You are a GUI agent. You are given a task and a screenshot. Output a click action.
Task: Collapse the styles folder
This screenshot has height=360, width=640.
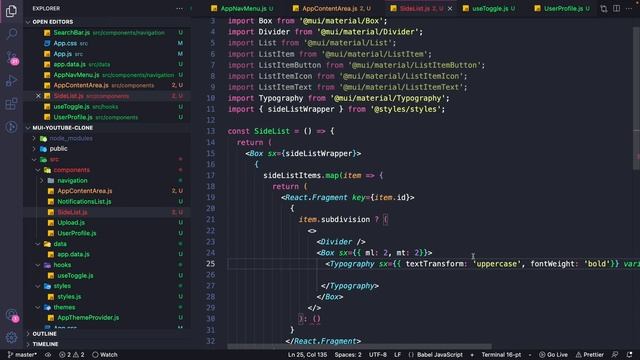(x=62, y=286)
